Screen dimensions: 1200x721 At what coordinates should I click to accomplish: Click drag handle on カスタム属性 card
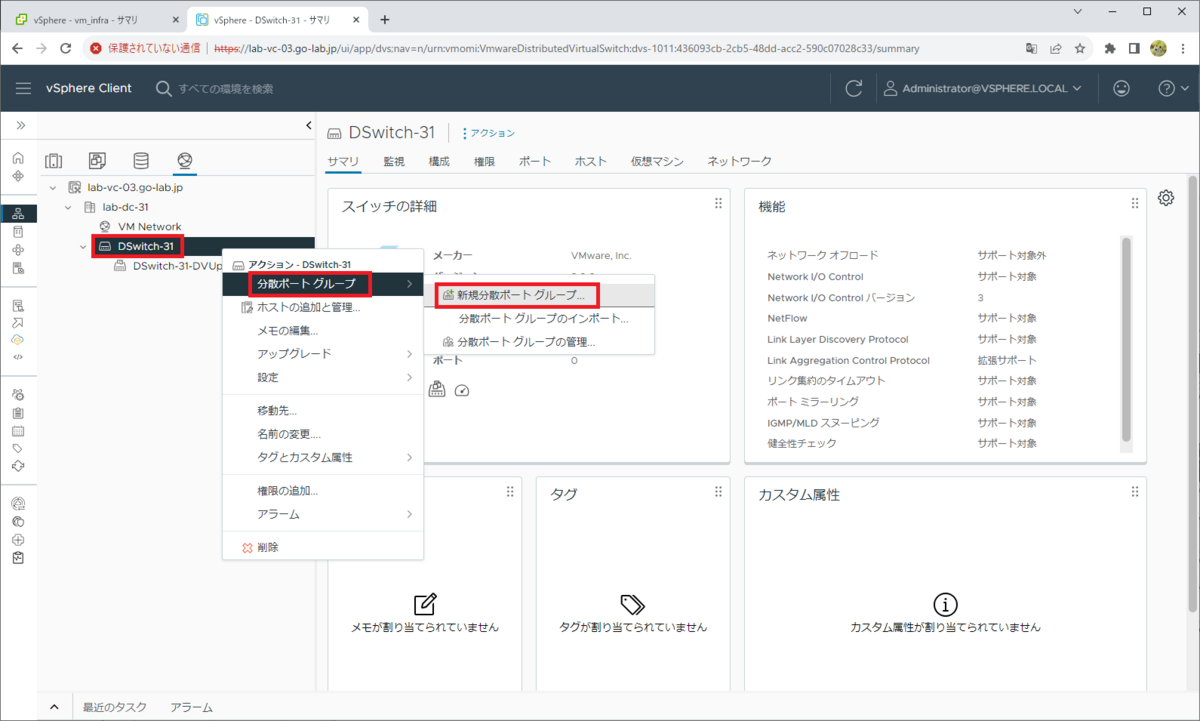pos(1135,492)
